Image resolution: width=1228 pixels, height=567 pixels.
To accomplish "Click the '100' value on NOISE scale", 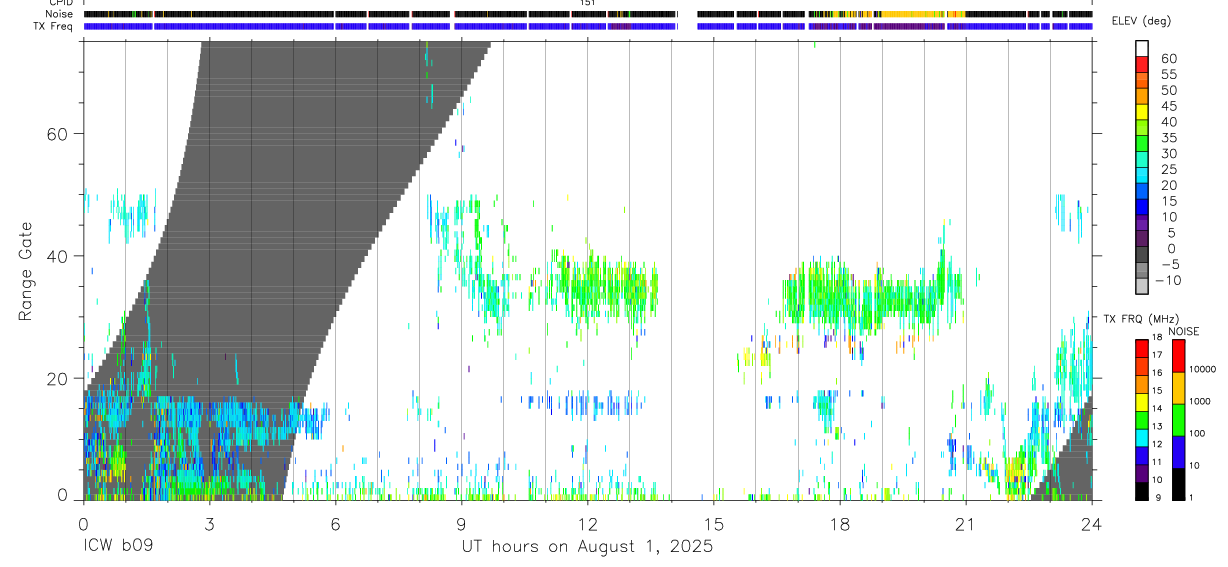I will tap(1197, 433).
